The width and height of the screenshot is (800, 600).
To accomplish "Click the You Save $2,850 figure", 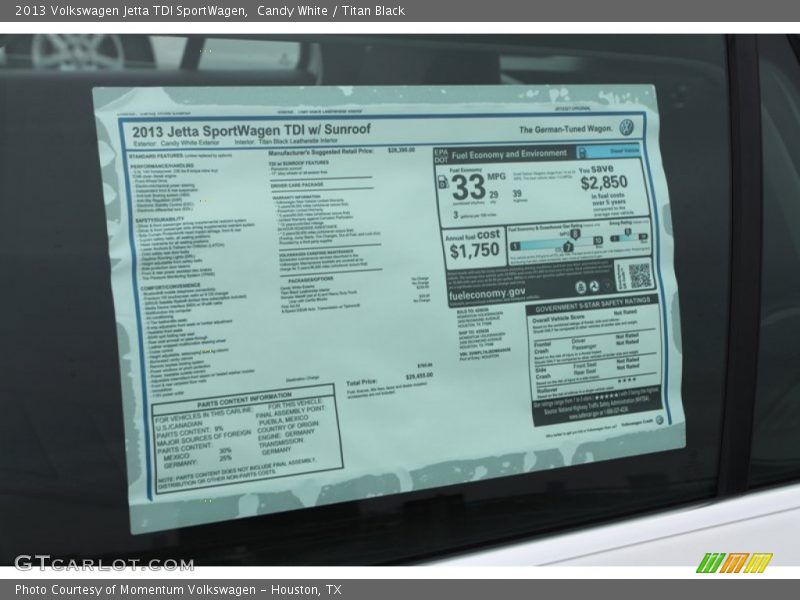I will click(603, 180).
